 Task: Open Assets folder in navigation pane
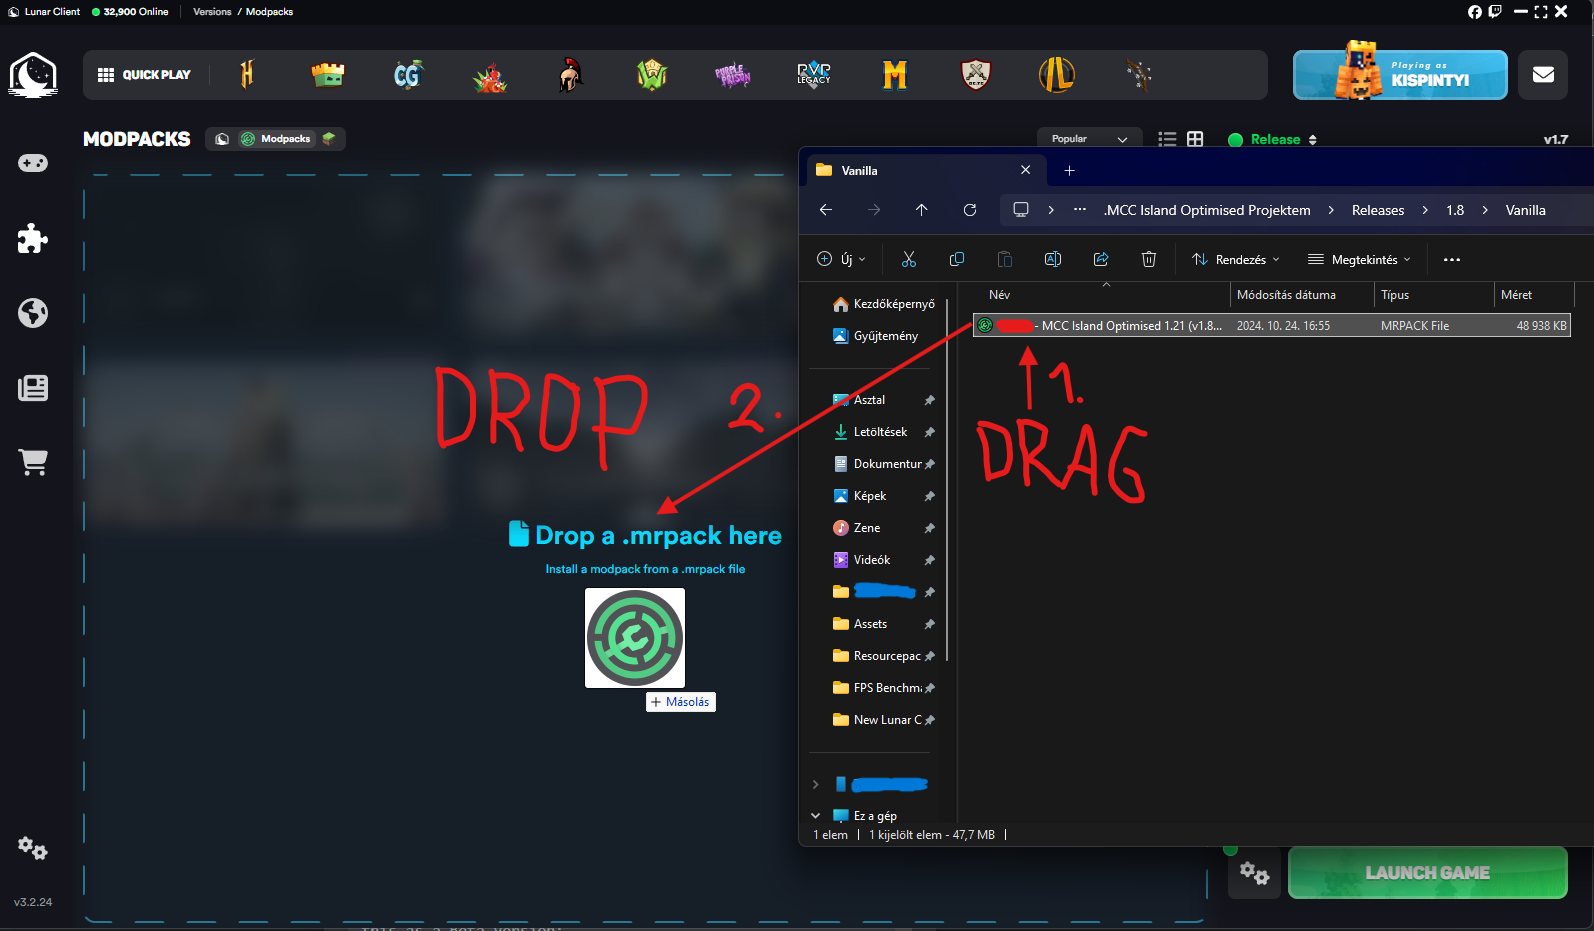tap(870, 624)
